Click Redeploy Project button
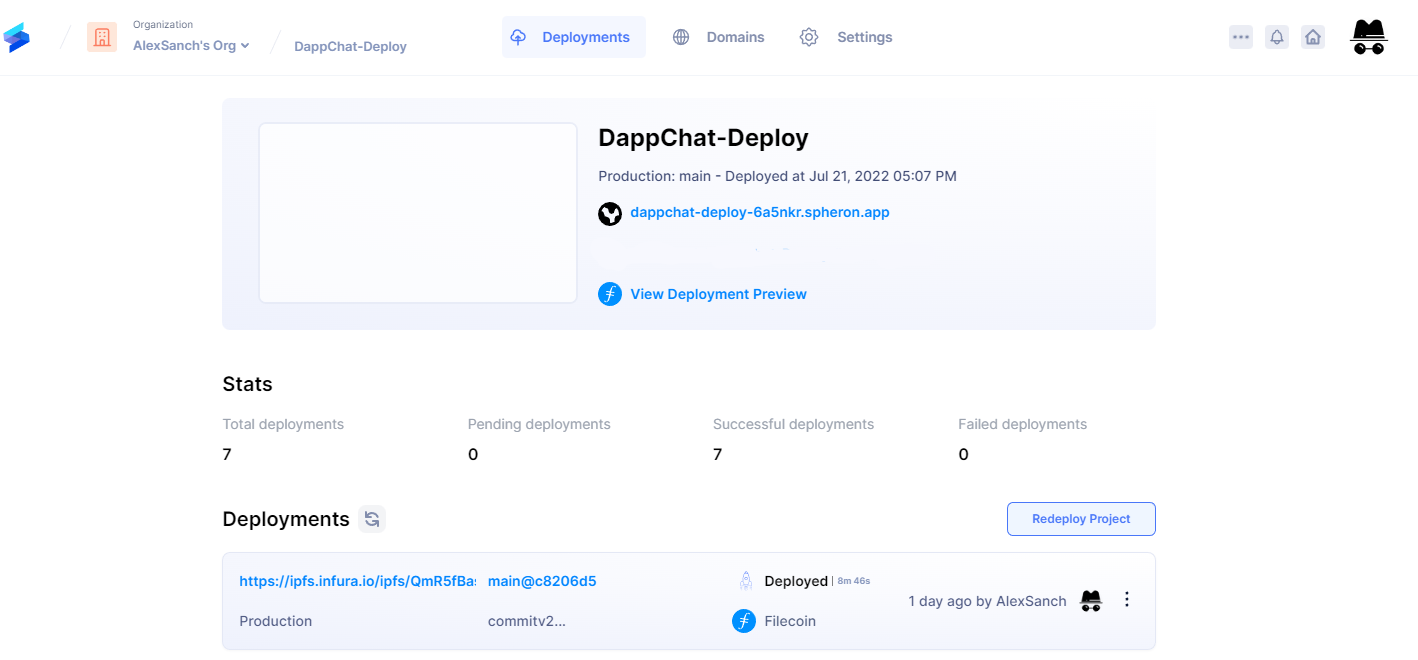This screenshot has width=1418, height=660. [x=1081, y=519]
